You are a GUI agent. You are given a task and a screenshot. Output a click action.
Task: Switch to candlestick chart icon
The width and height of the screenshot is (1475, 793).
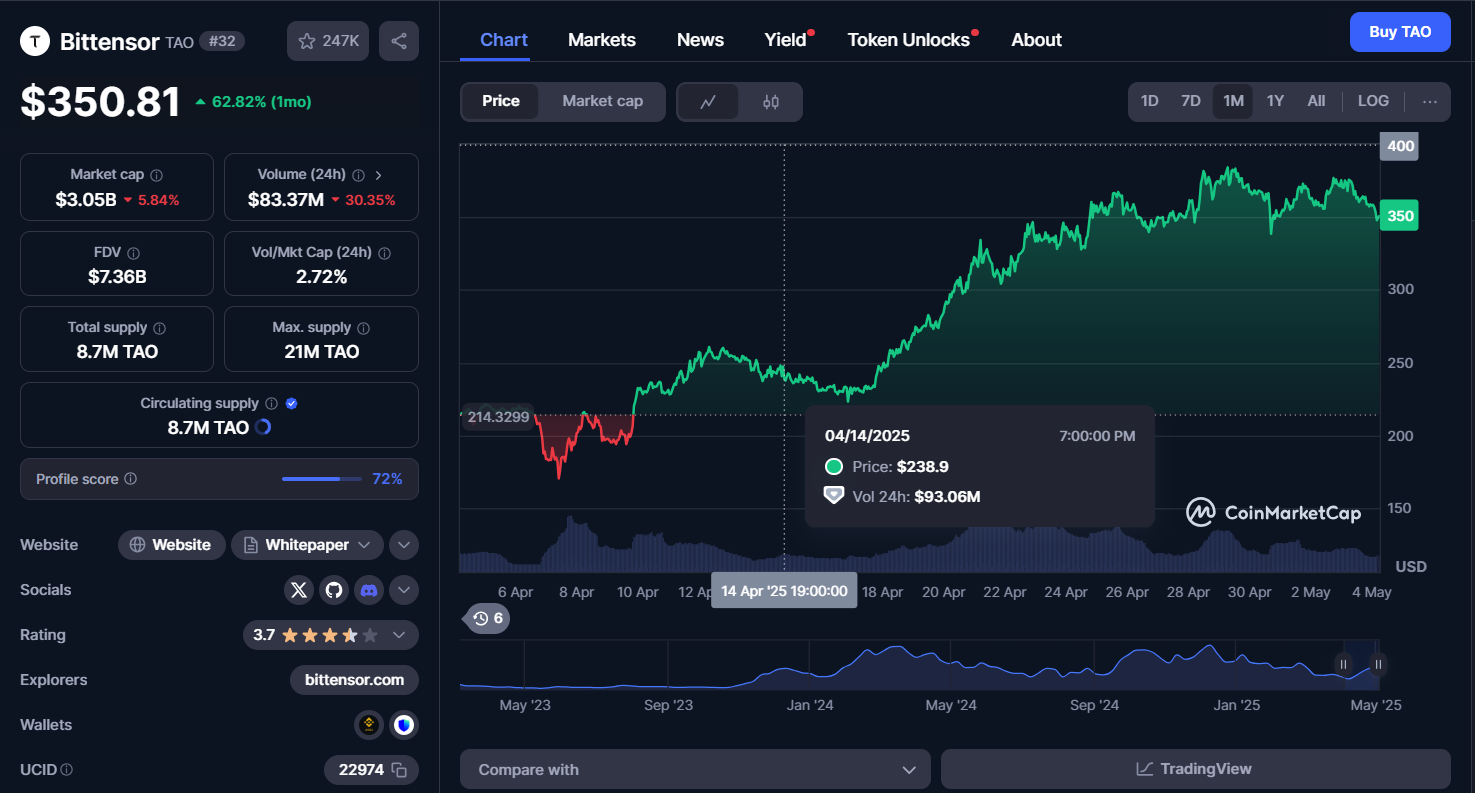tap(771, 102)
